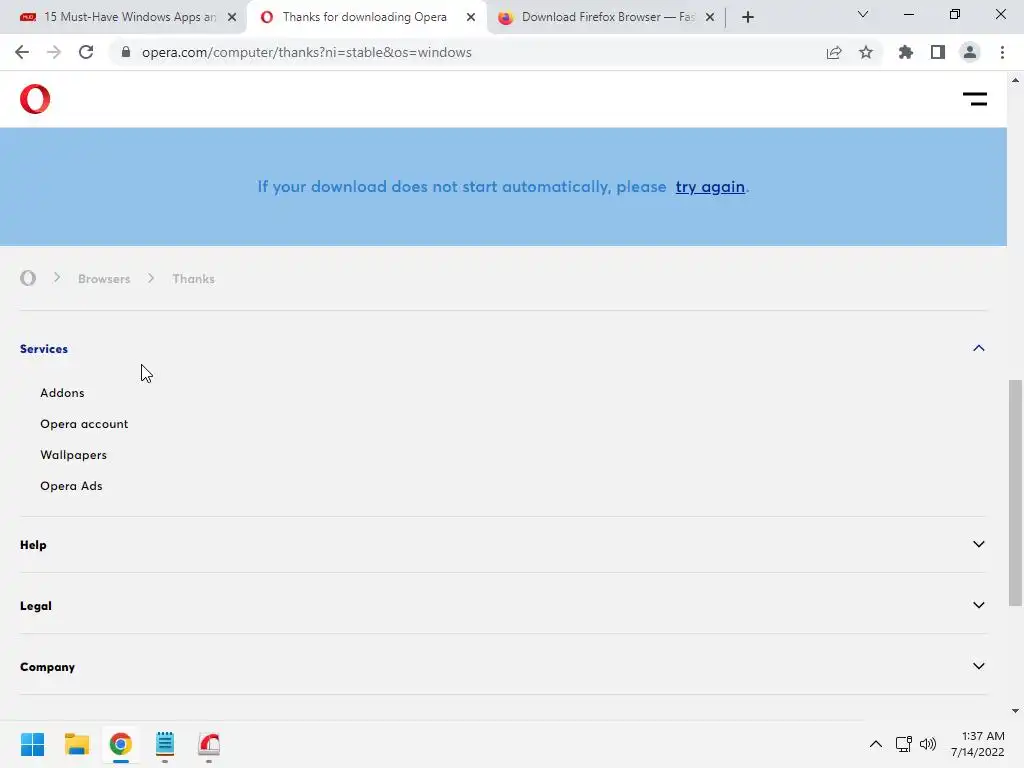Reload the current page
This screenshot has height=768, width=1024.
pos(86,52)
